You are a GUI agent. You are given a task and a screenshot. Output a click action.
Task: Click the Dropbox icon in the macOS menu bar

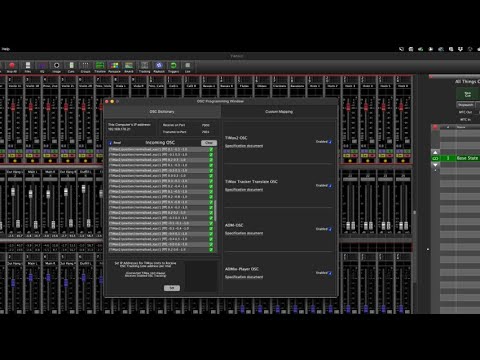coord(460,49)
